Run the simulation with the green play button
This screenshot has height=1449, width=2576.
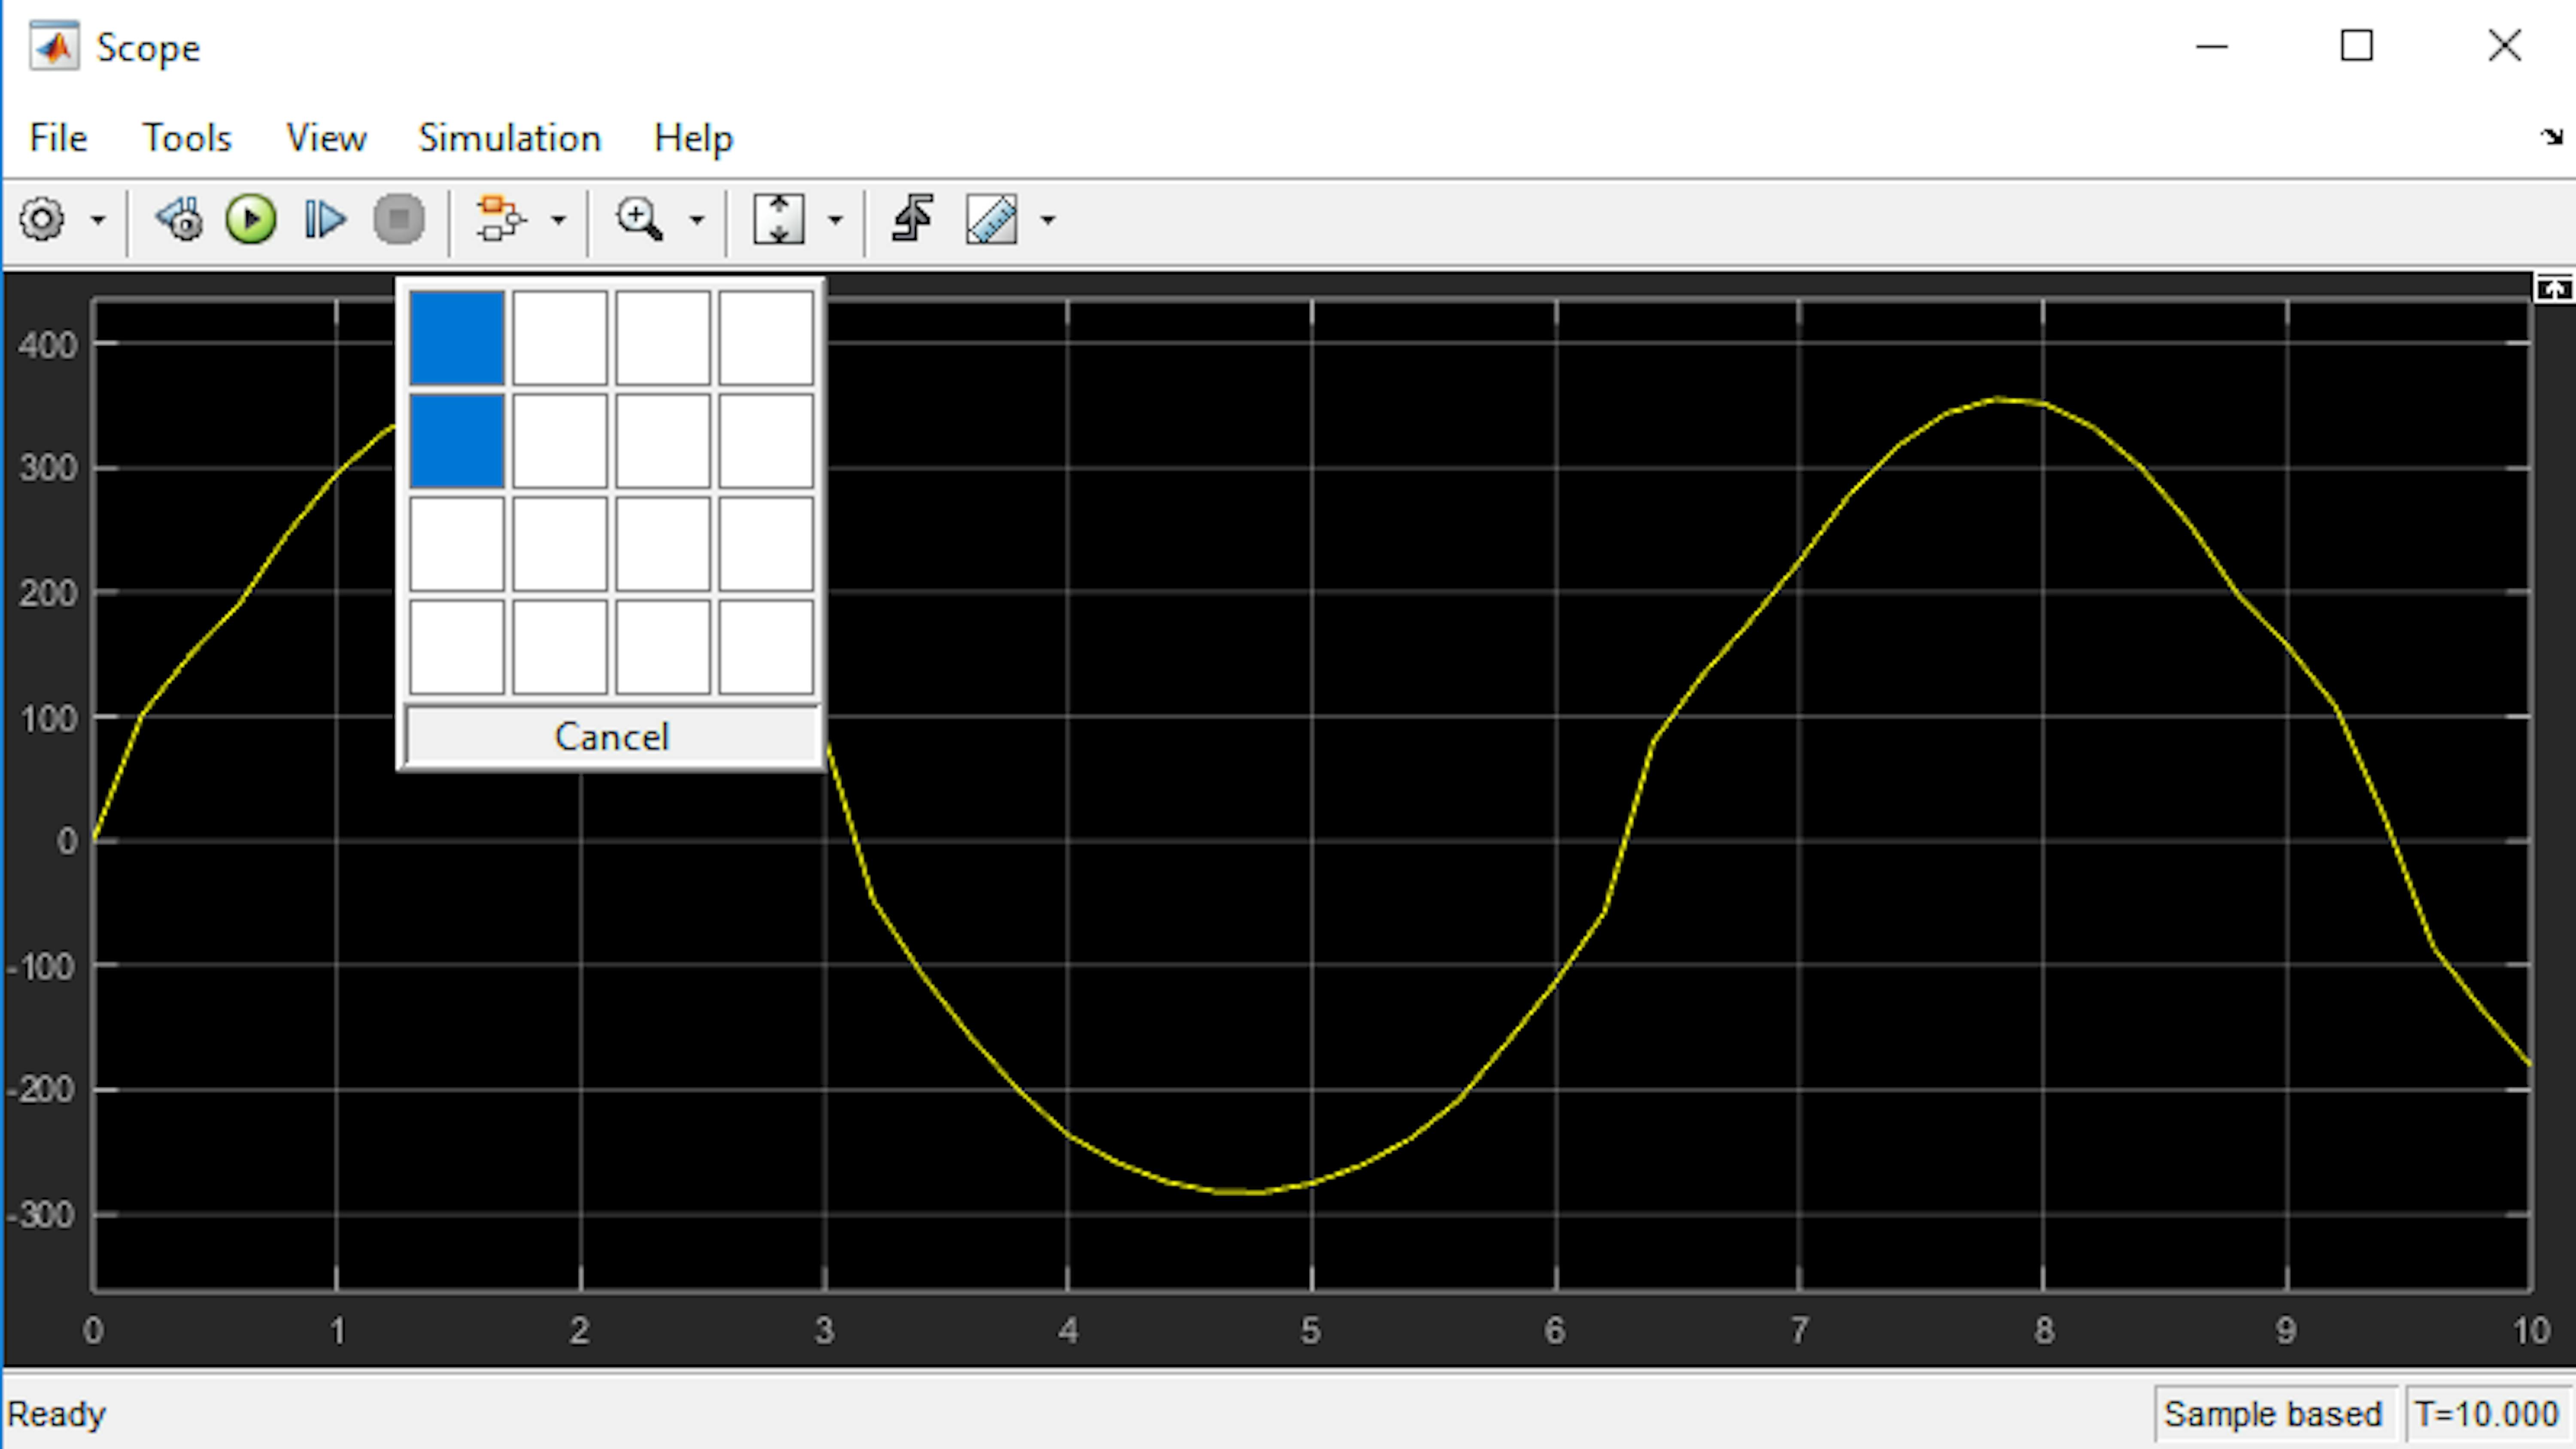click(251, 219)
